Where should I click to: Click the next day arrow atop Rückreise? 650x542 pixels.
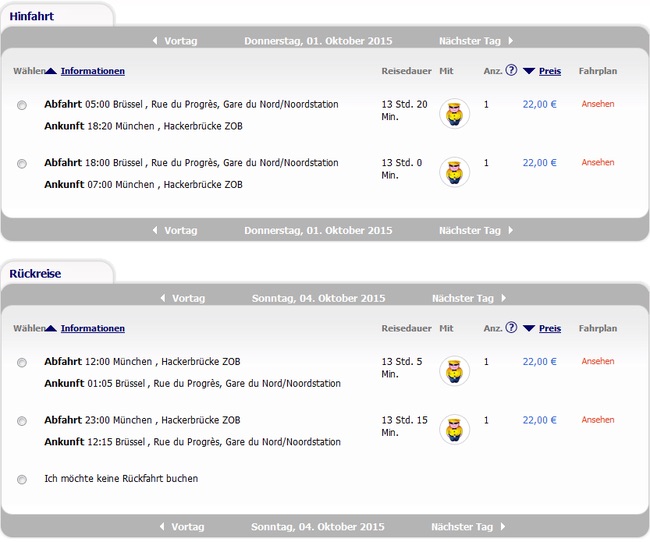point(503,298)
